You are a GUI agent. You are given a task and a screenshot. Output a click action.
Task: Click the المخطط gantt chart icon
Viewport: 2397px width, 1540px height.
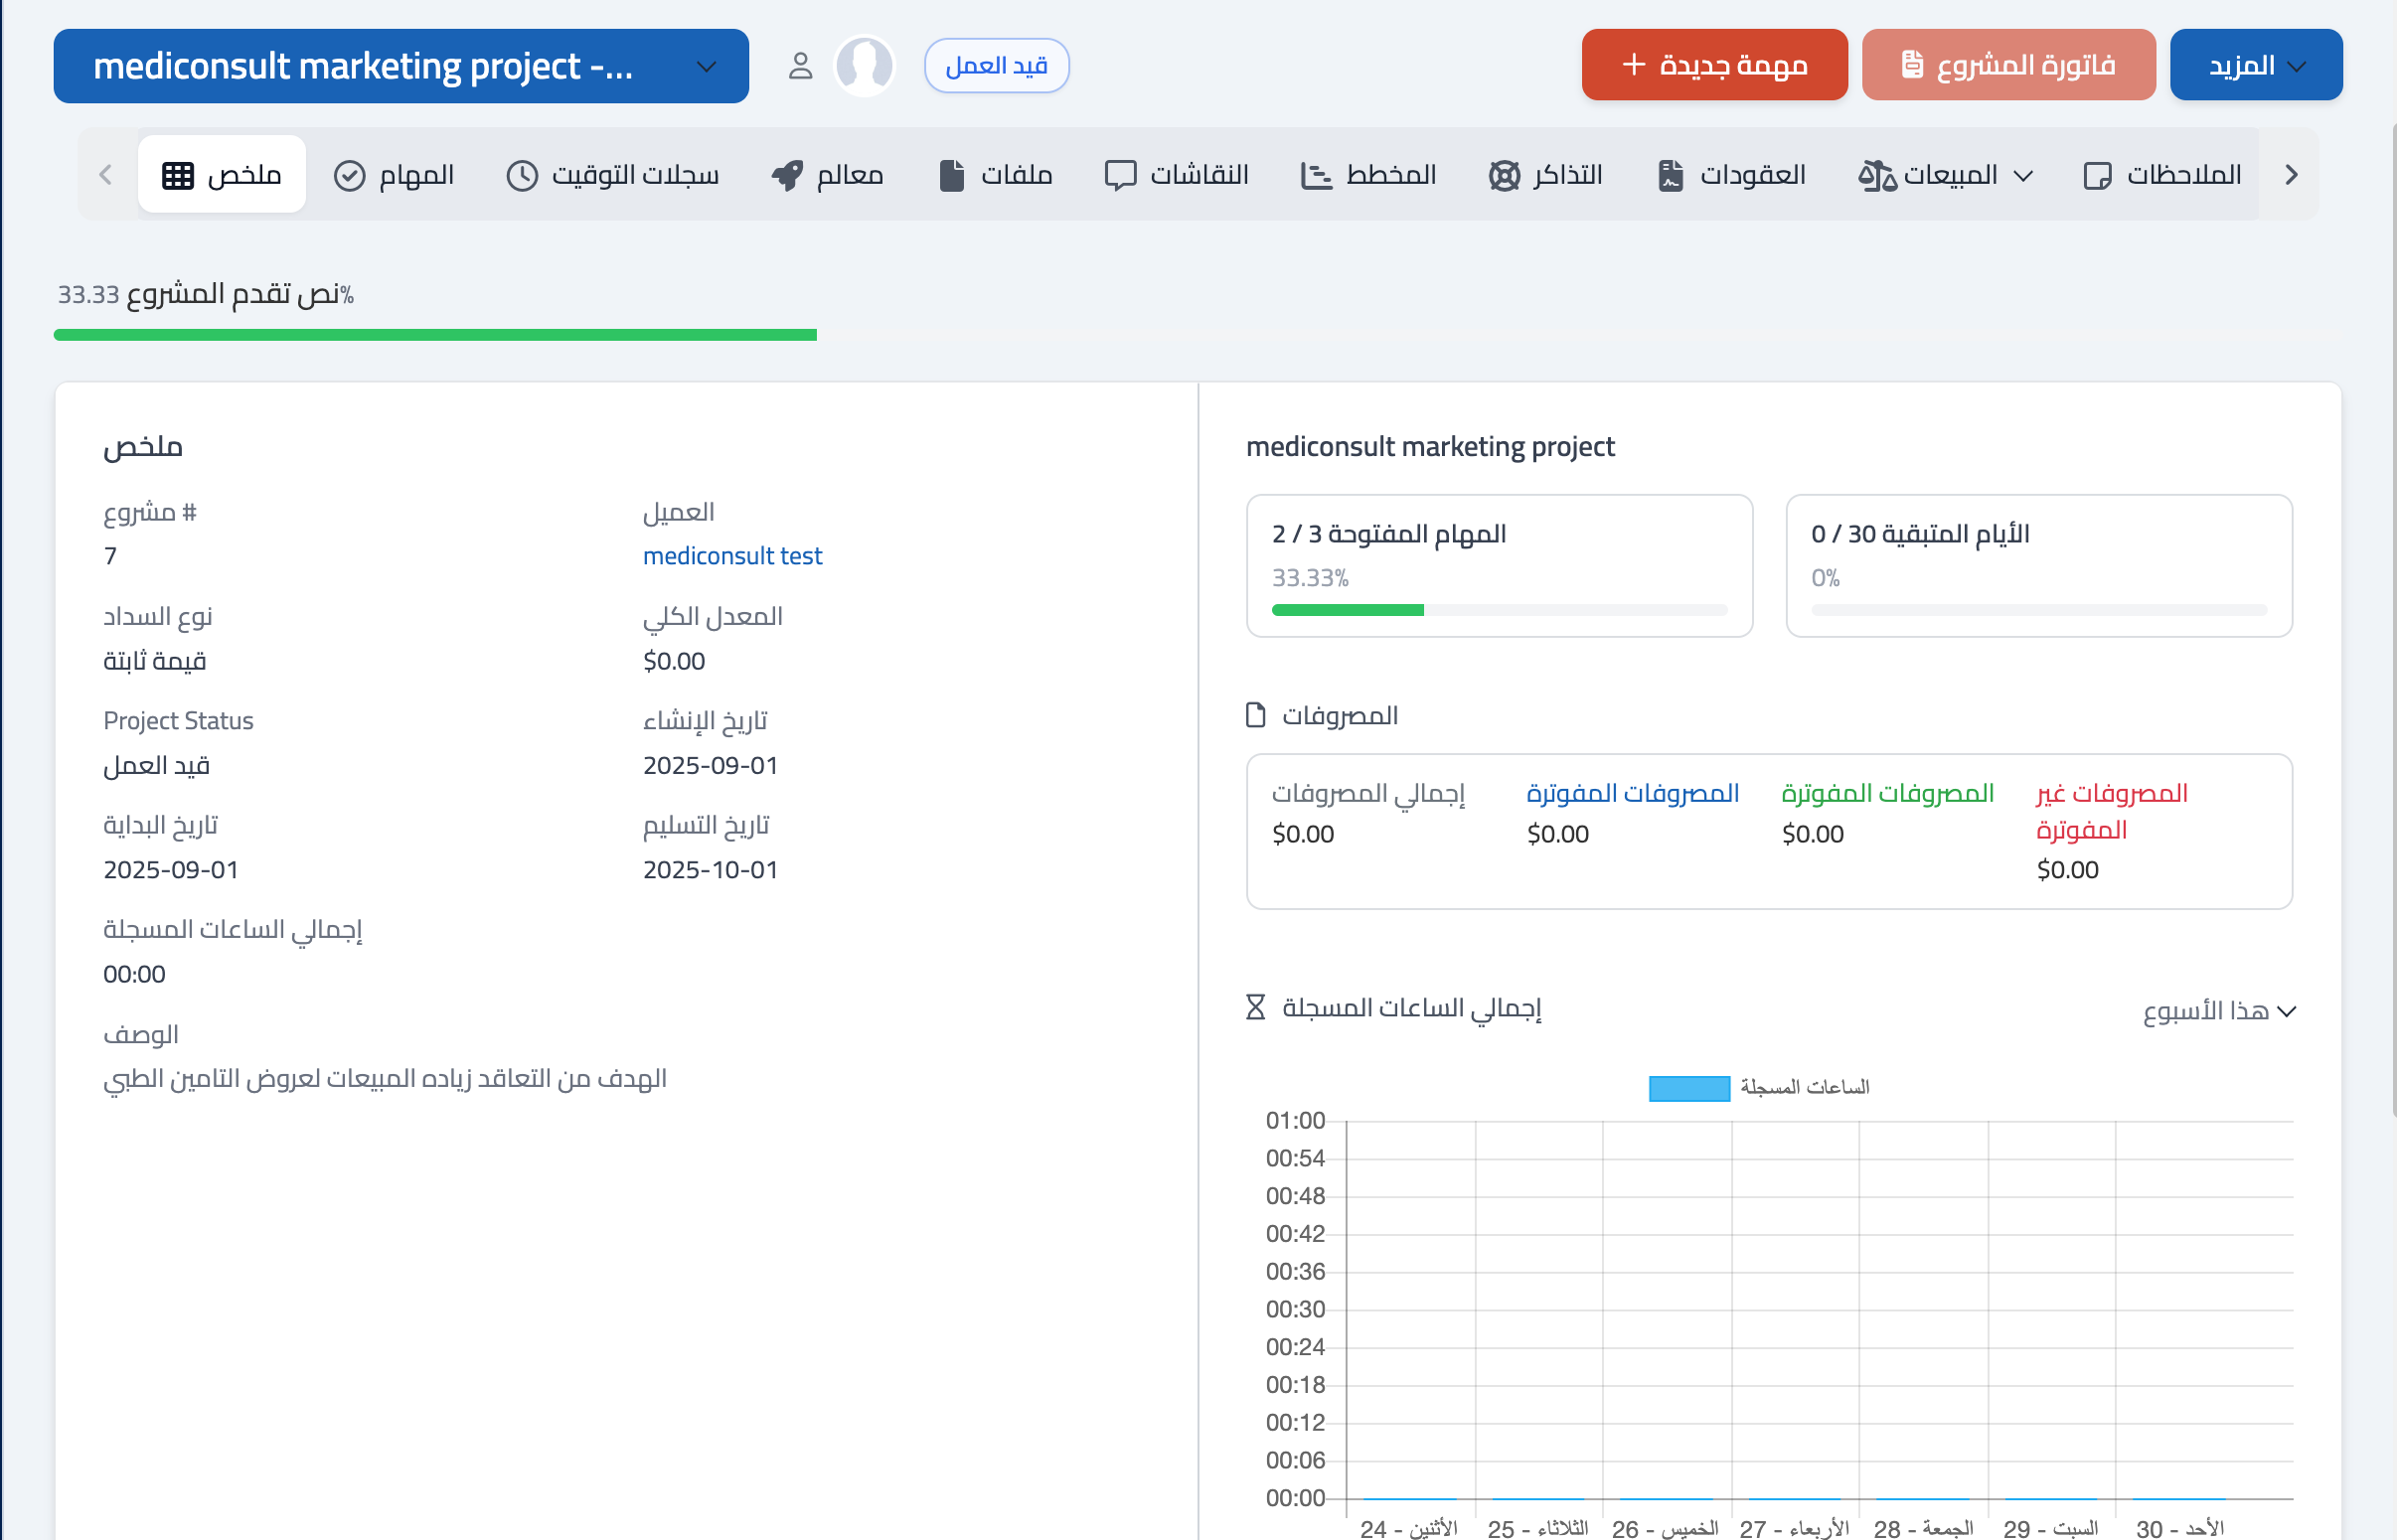(x=1315, y=176)
